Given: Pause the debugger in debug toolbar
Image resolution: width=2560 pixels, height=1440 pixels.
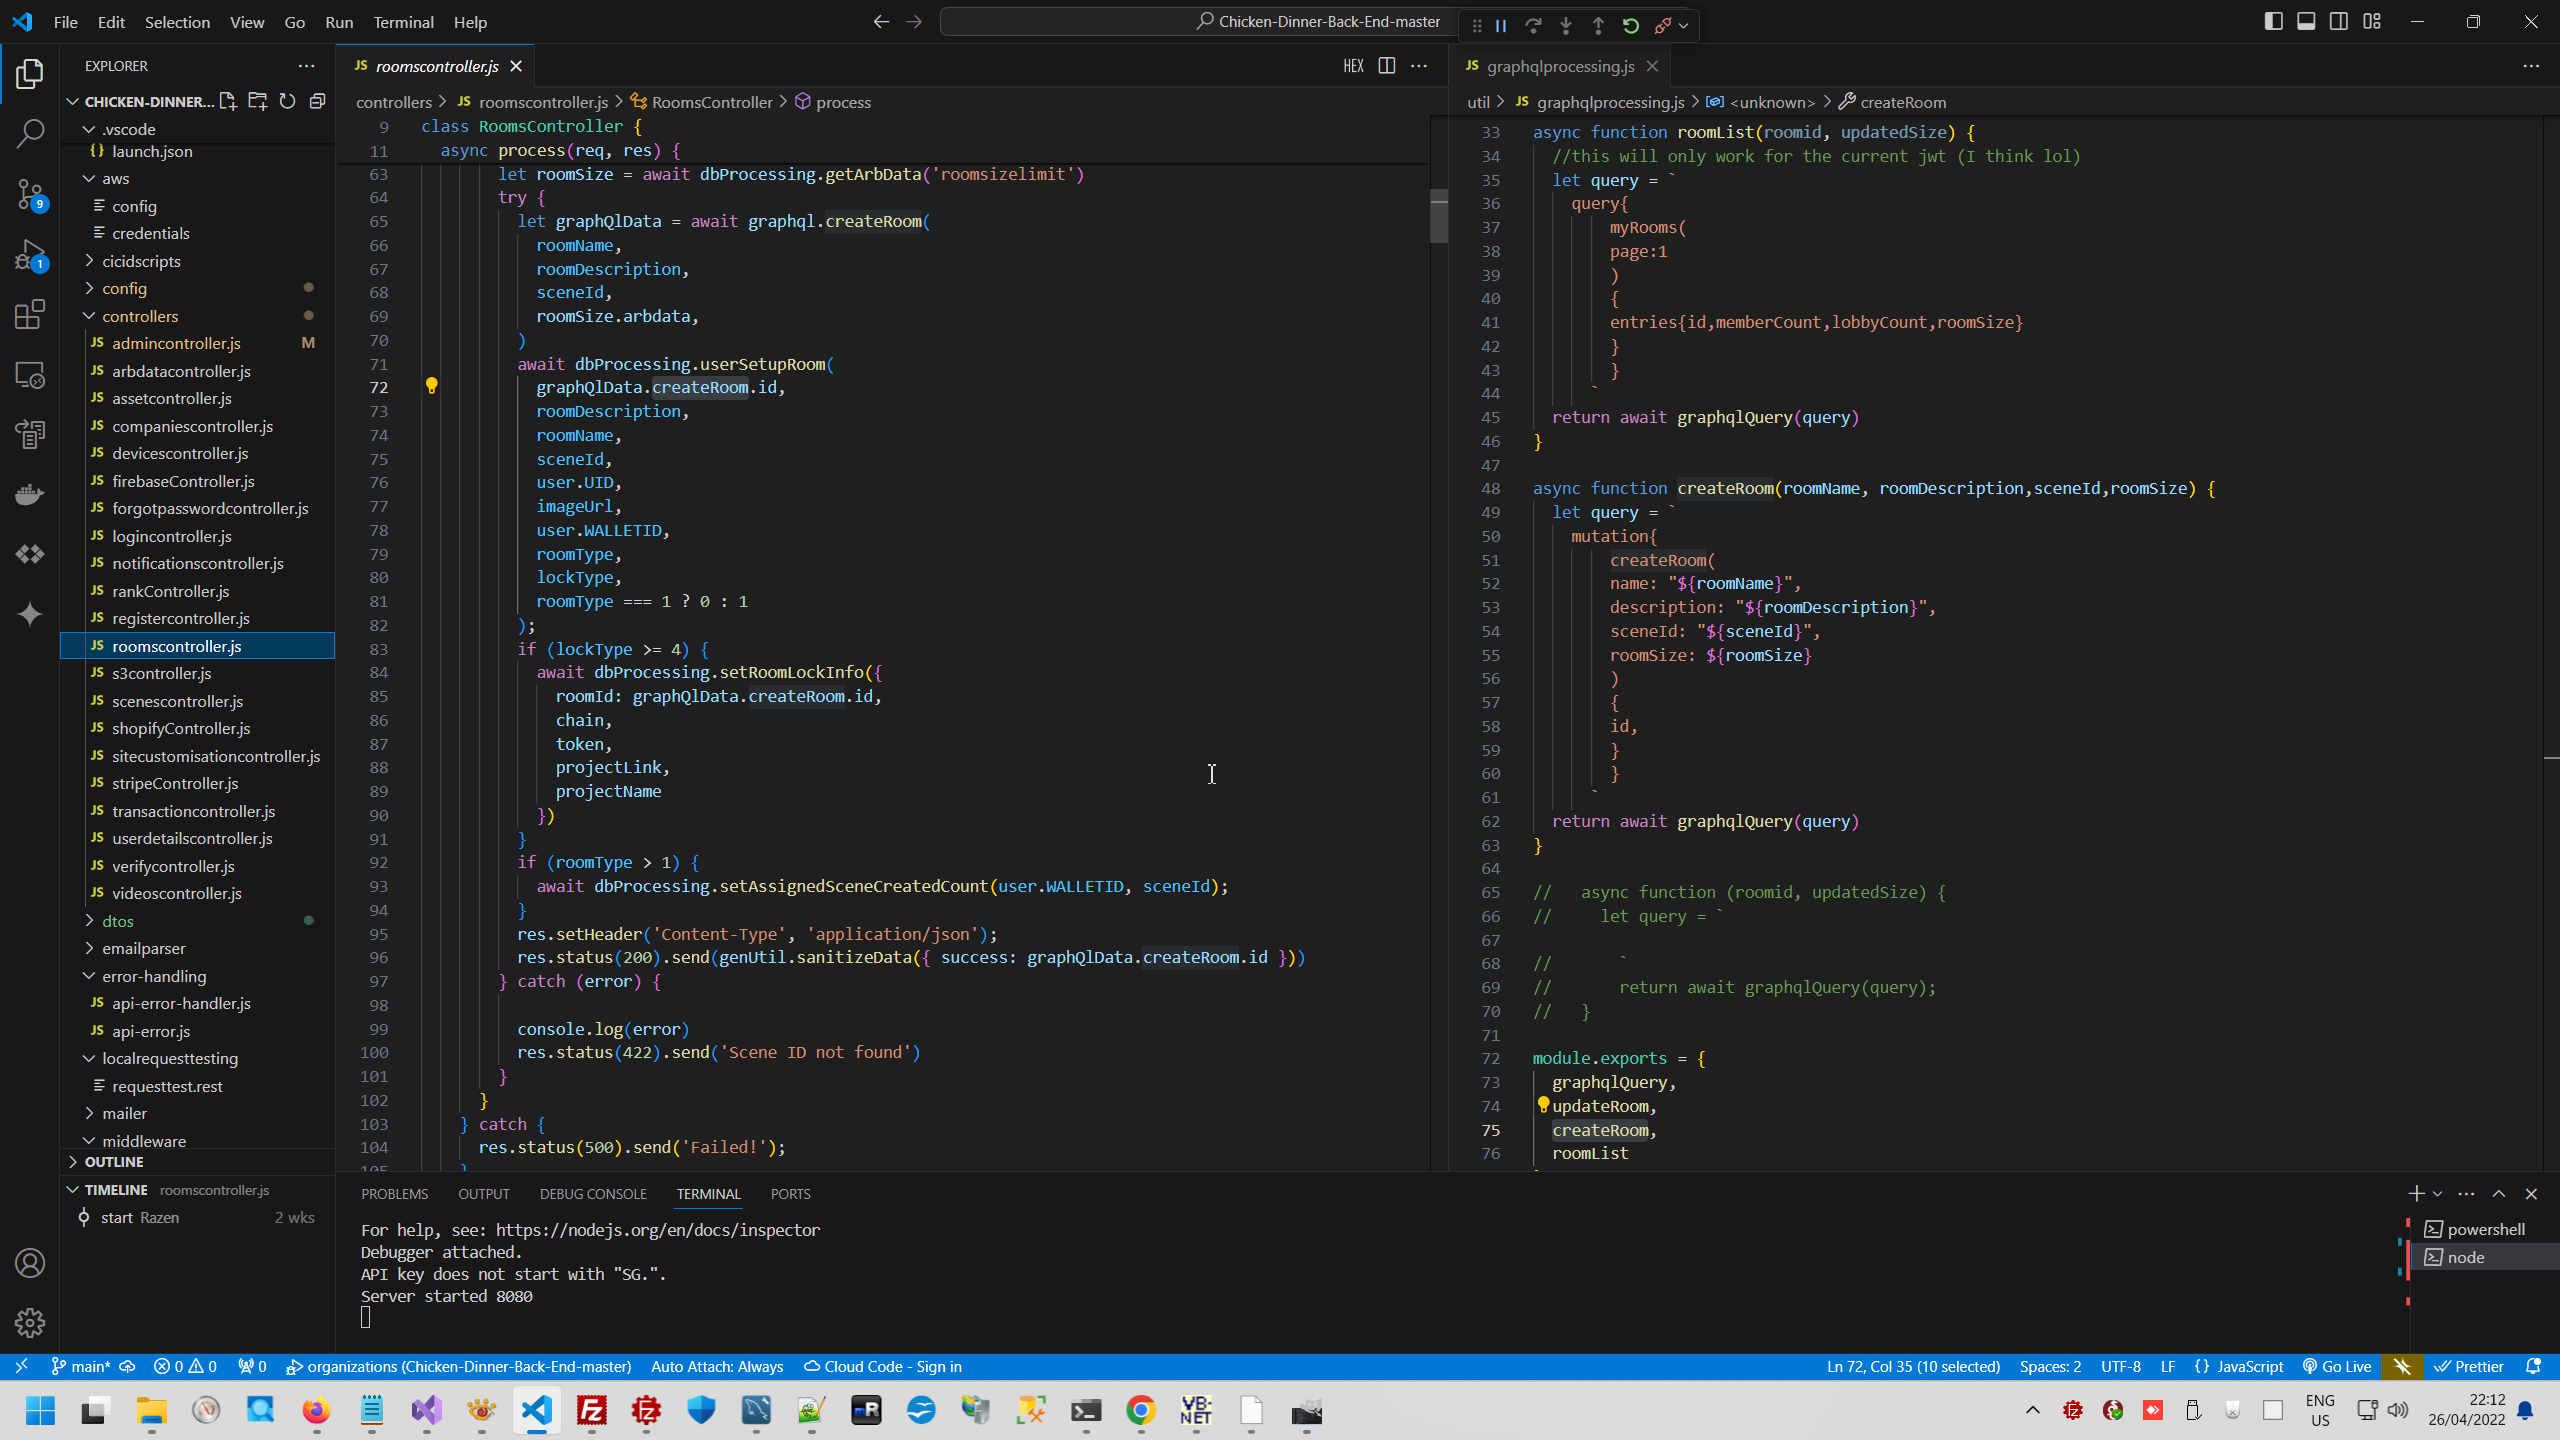Looking at the screenshot, I should point(1501,26).
